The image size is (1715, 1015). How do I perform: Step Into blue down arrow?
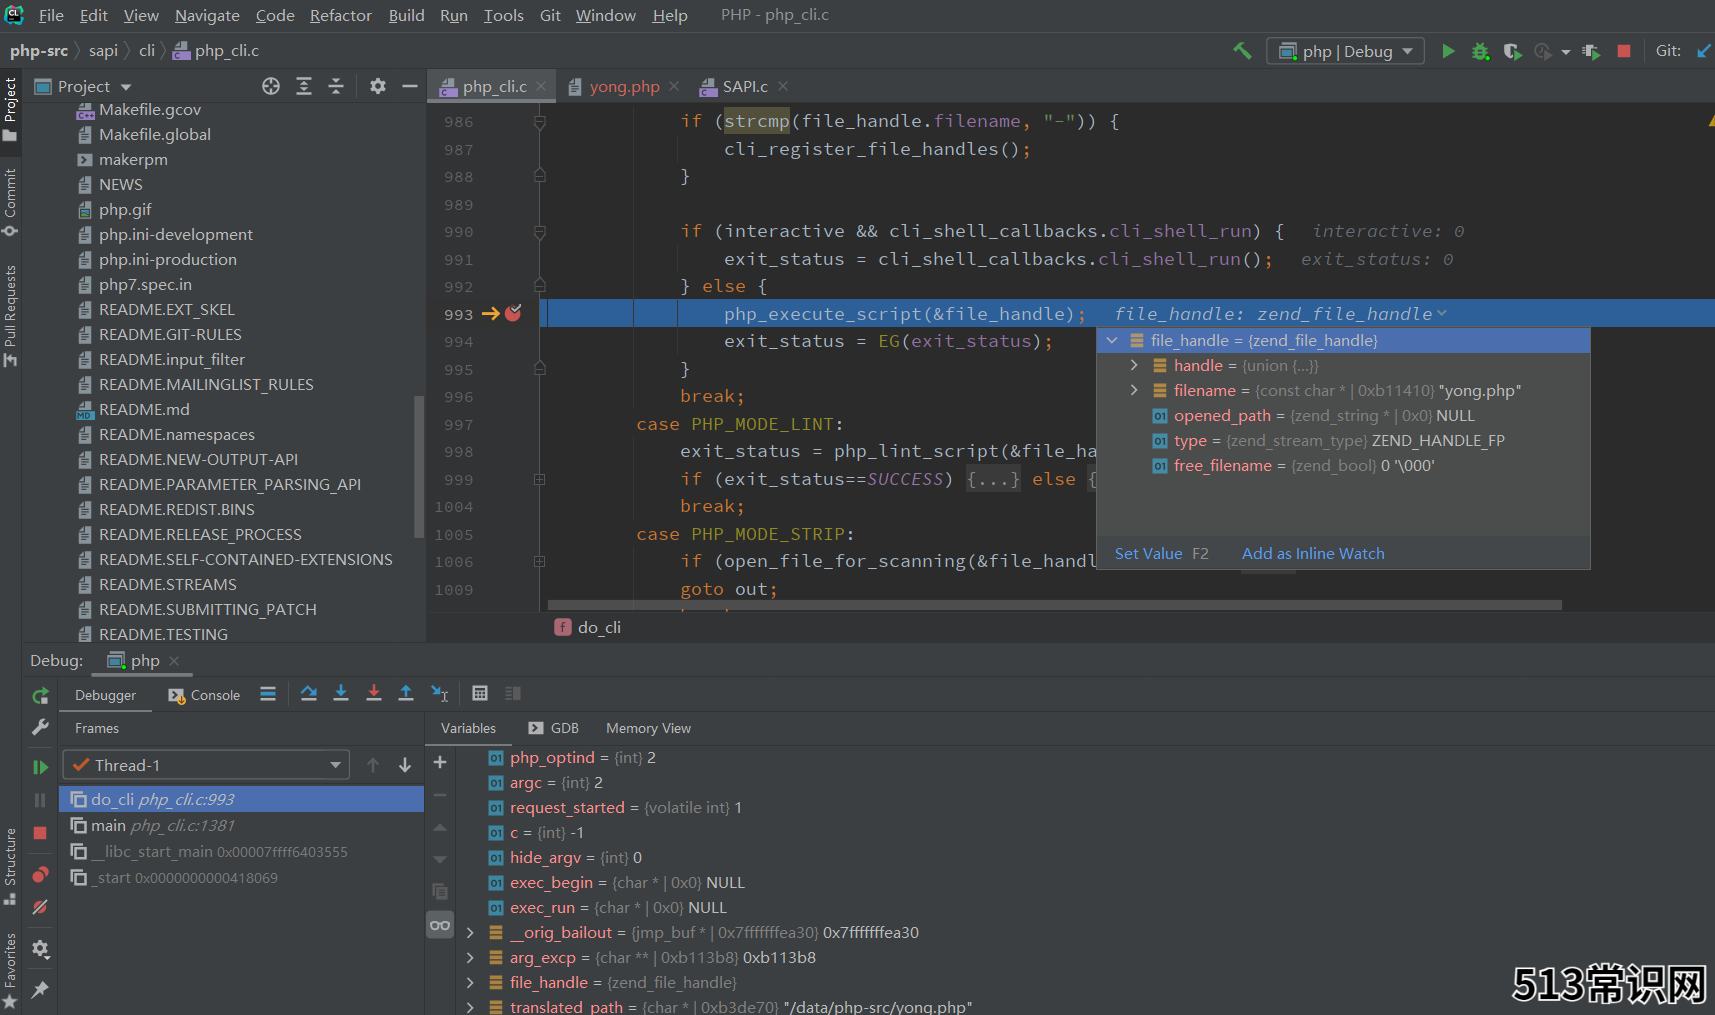(341, 693)
